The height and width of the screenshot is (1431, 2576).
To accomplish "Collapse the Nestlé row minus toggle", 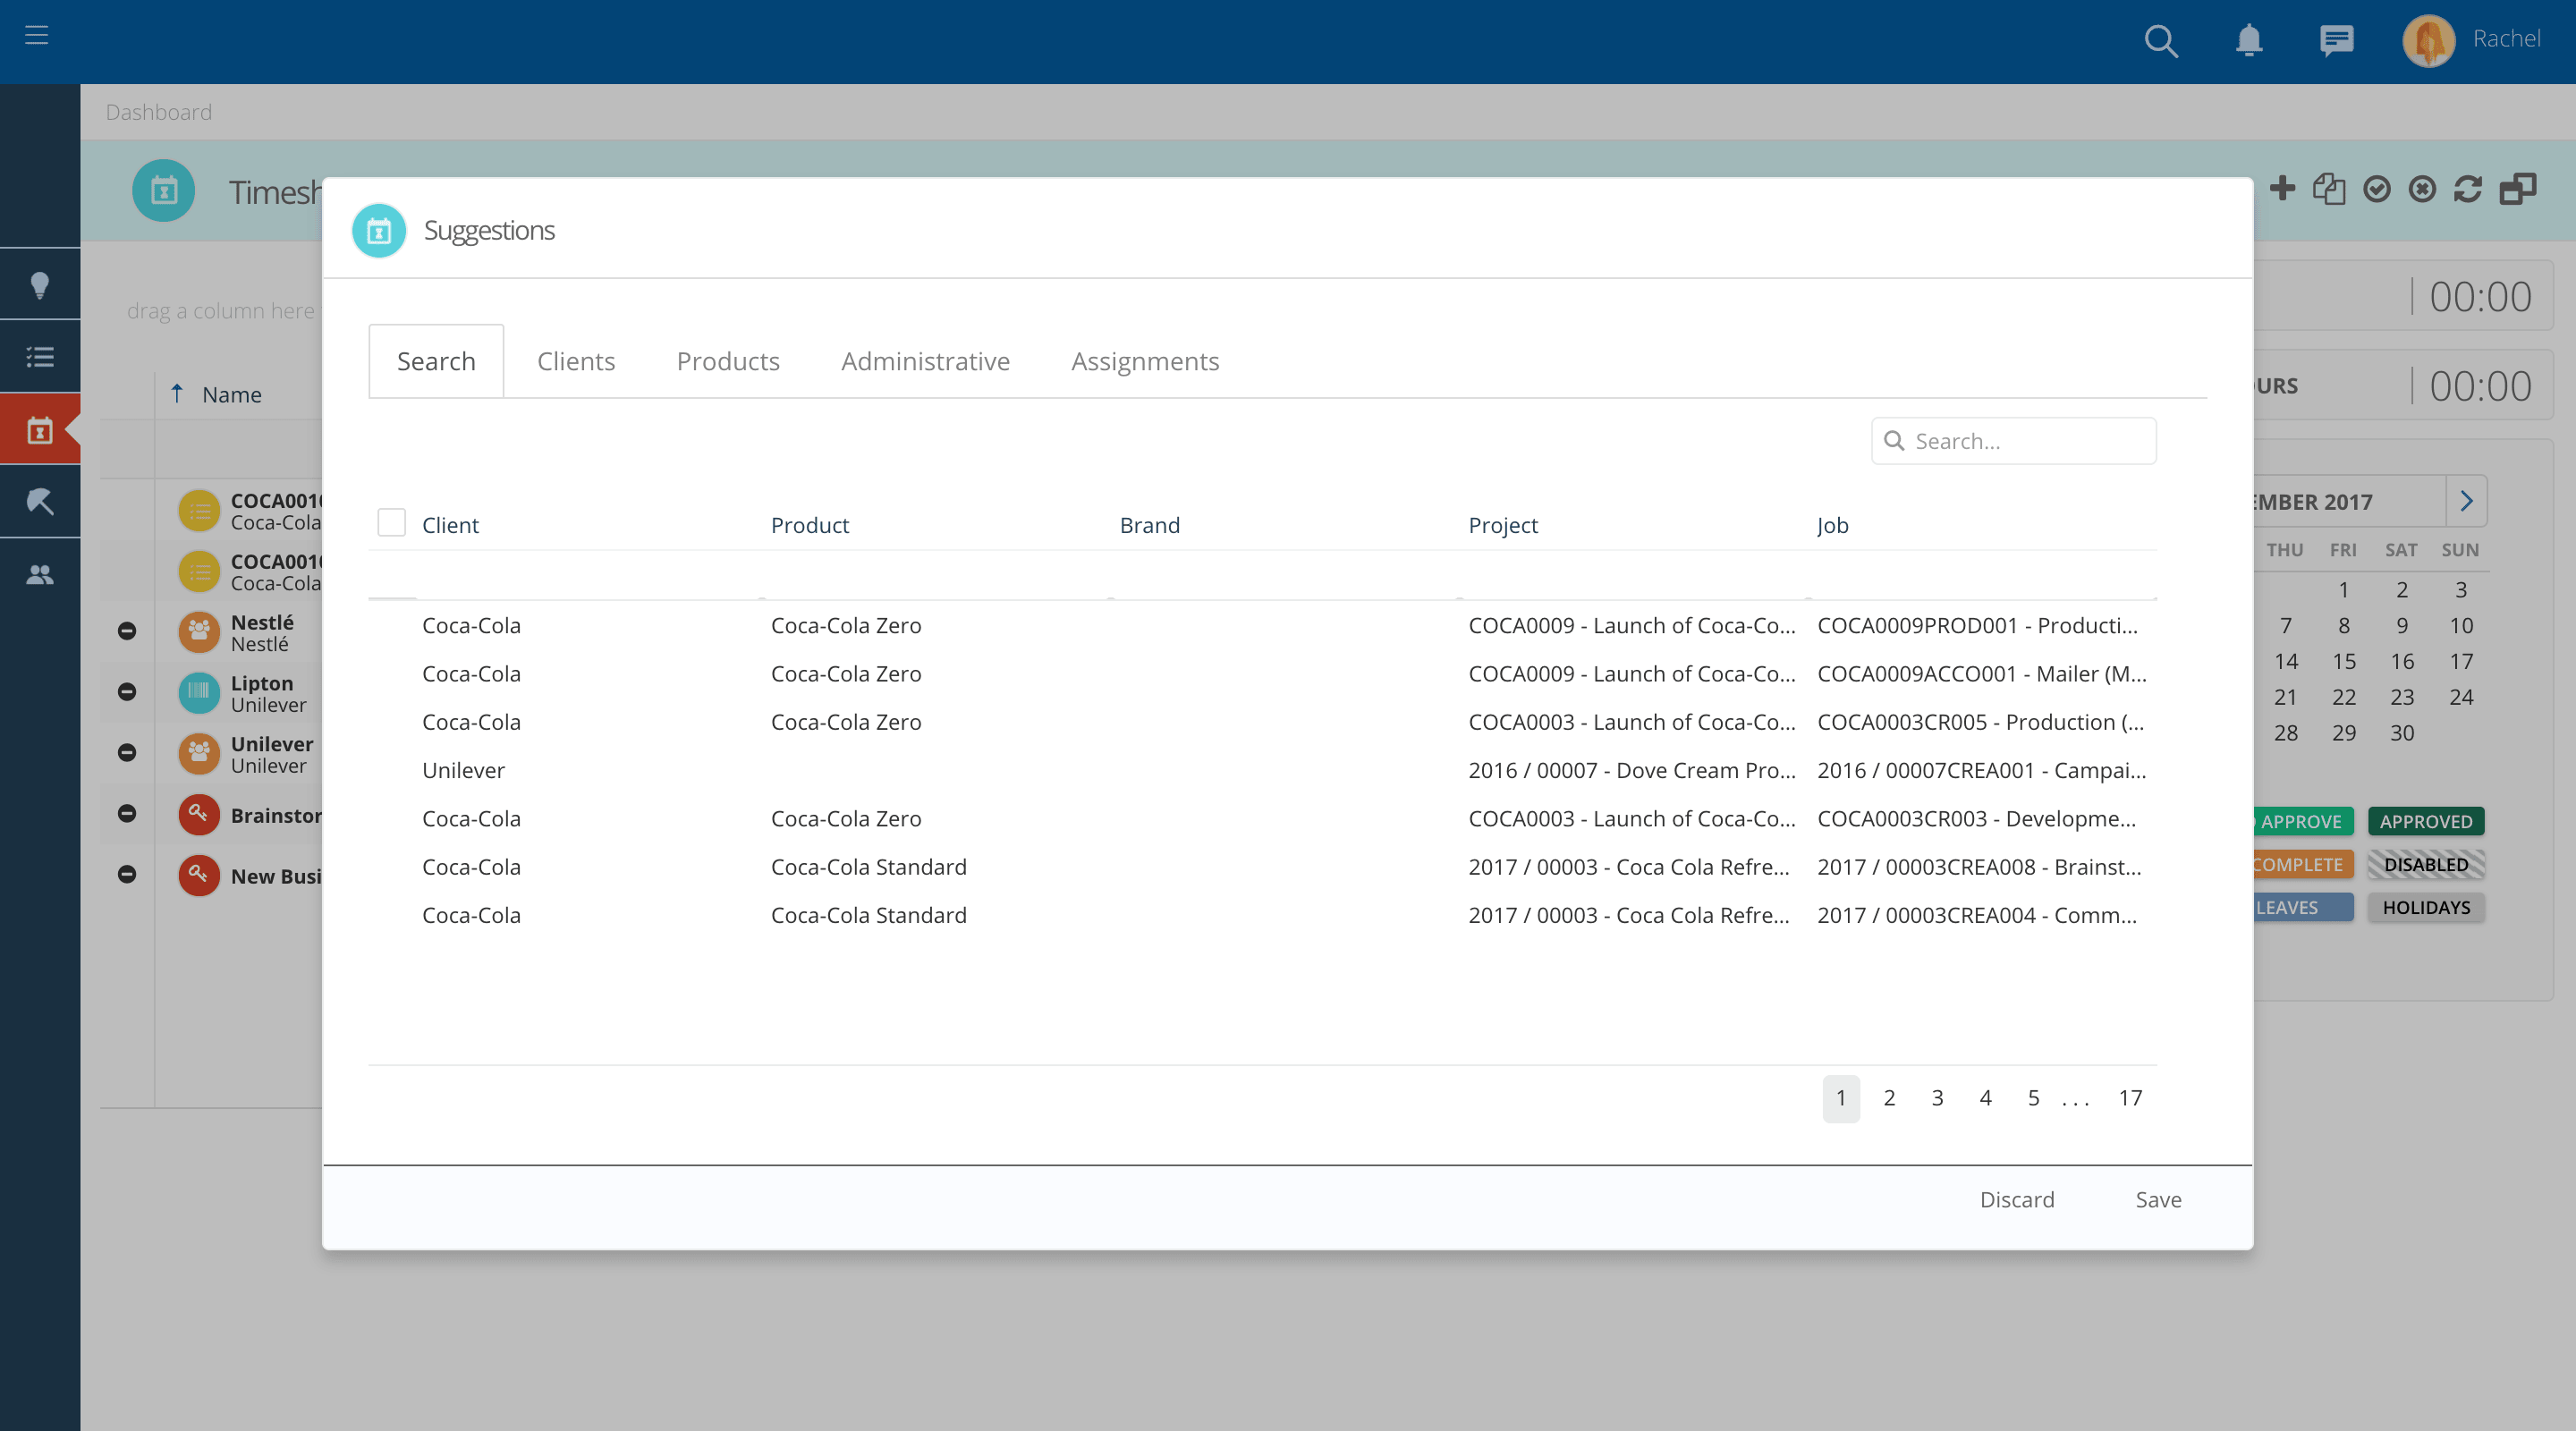I will (x=127, y=631).
